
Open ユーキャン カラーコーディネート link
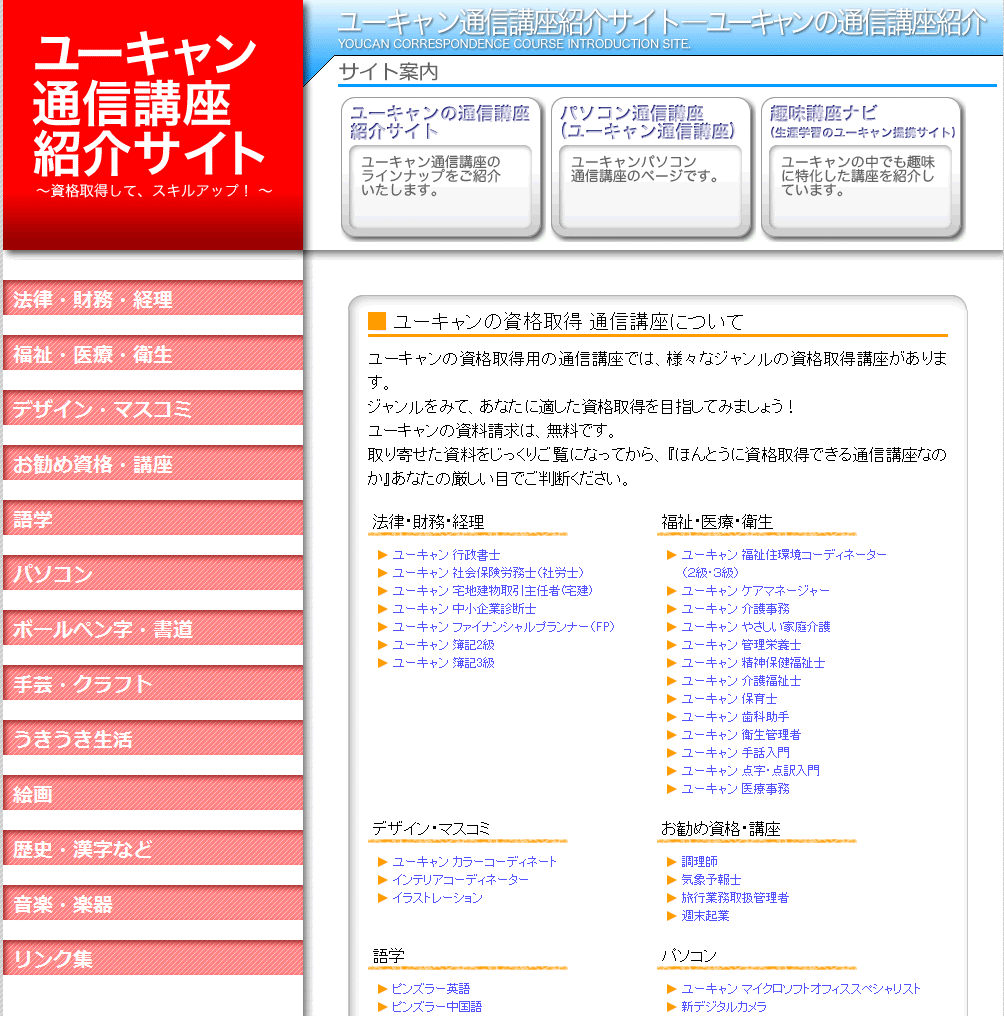tap(474, 862)
